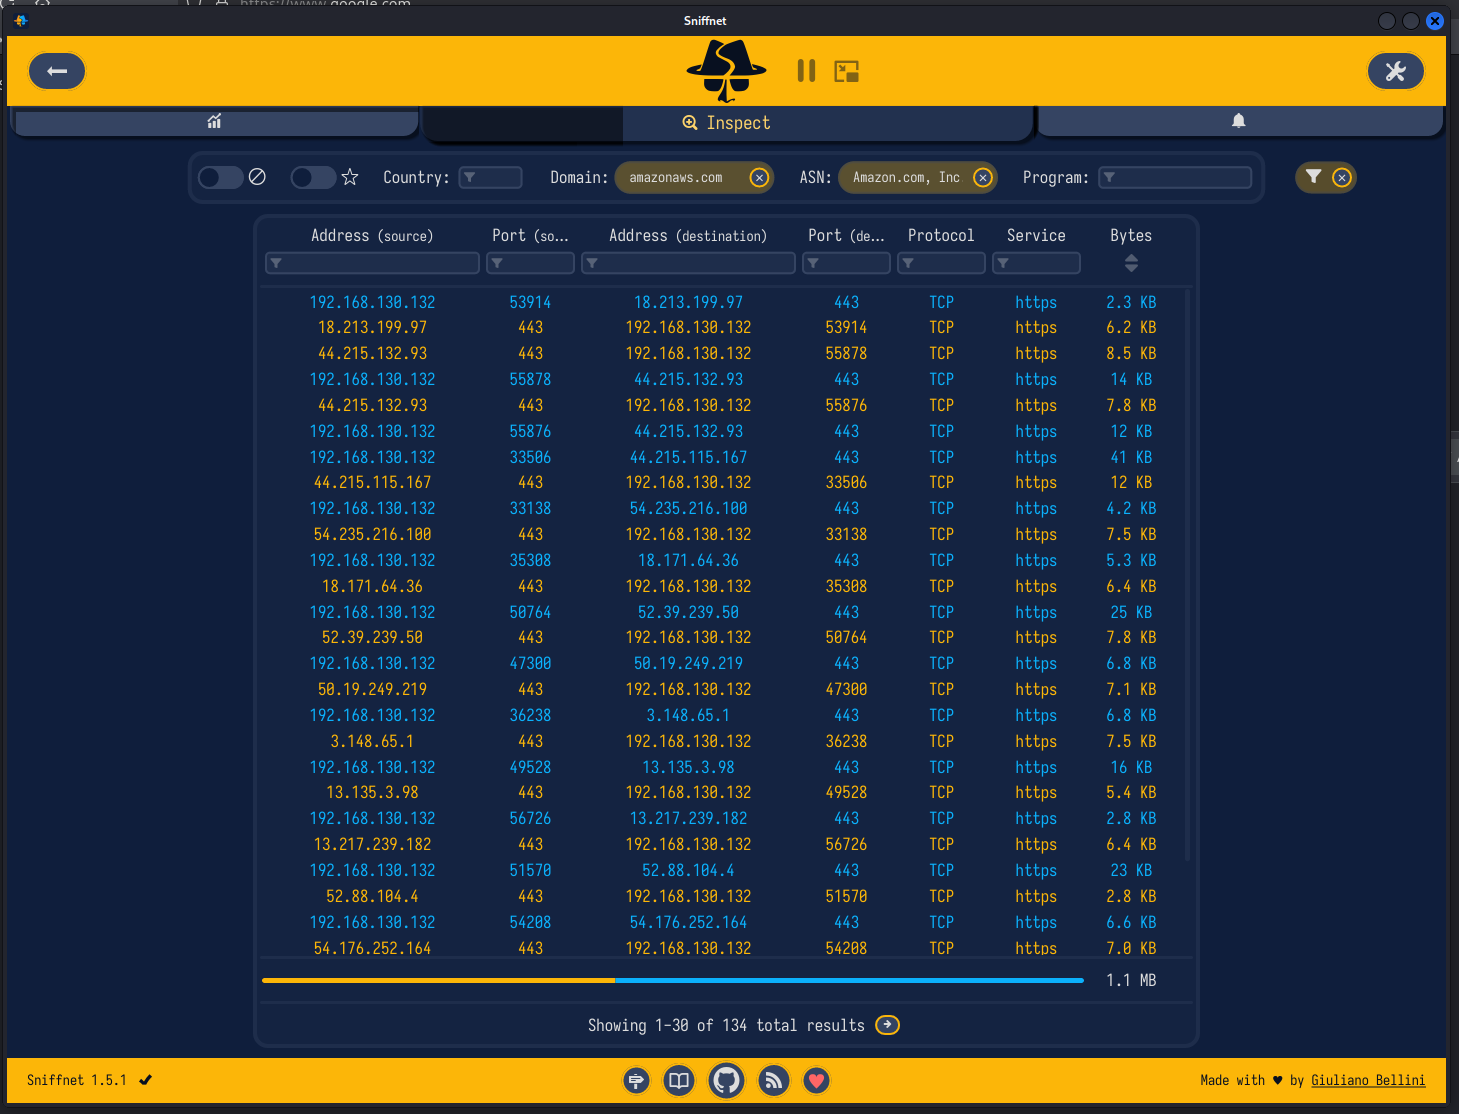Click the Country filter field

[x=490, y=177]
